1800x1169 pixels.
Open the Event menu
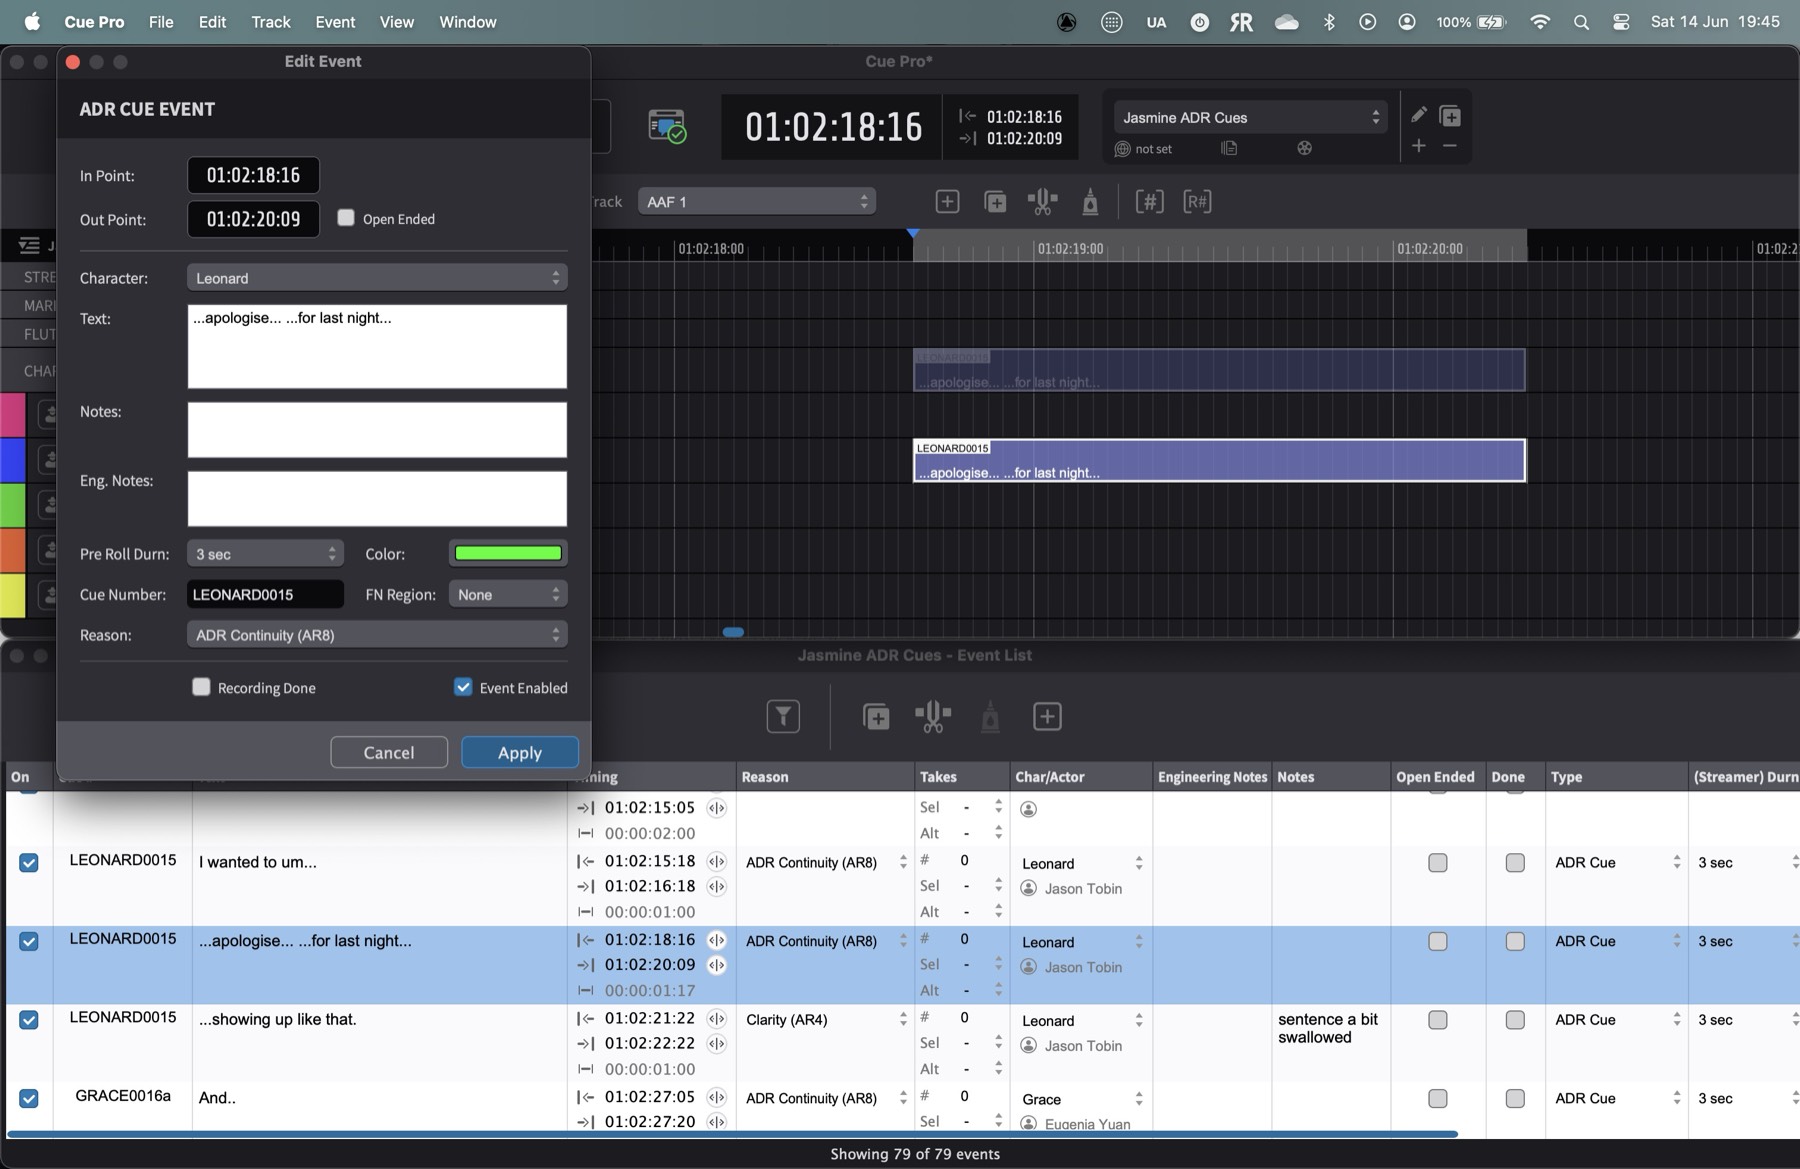[x=335, y=22]
